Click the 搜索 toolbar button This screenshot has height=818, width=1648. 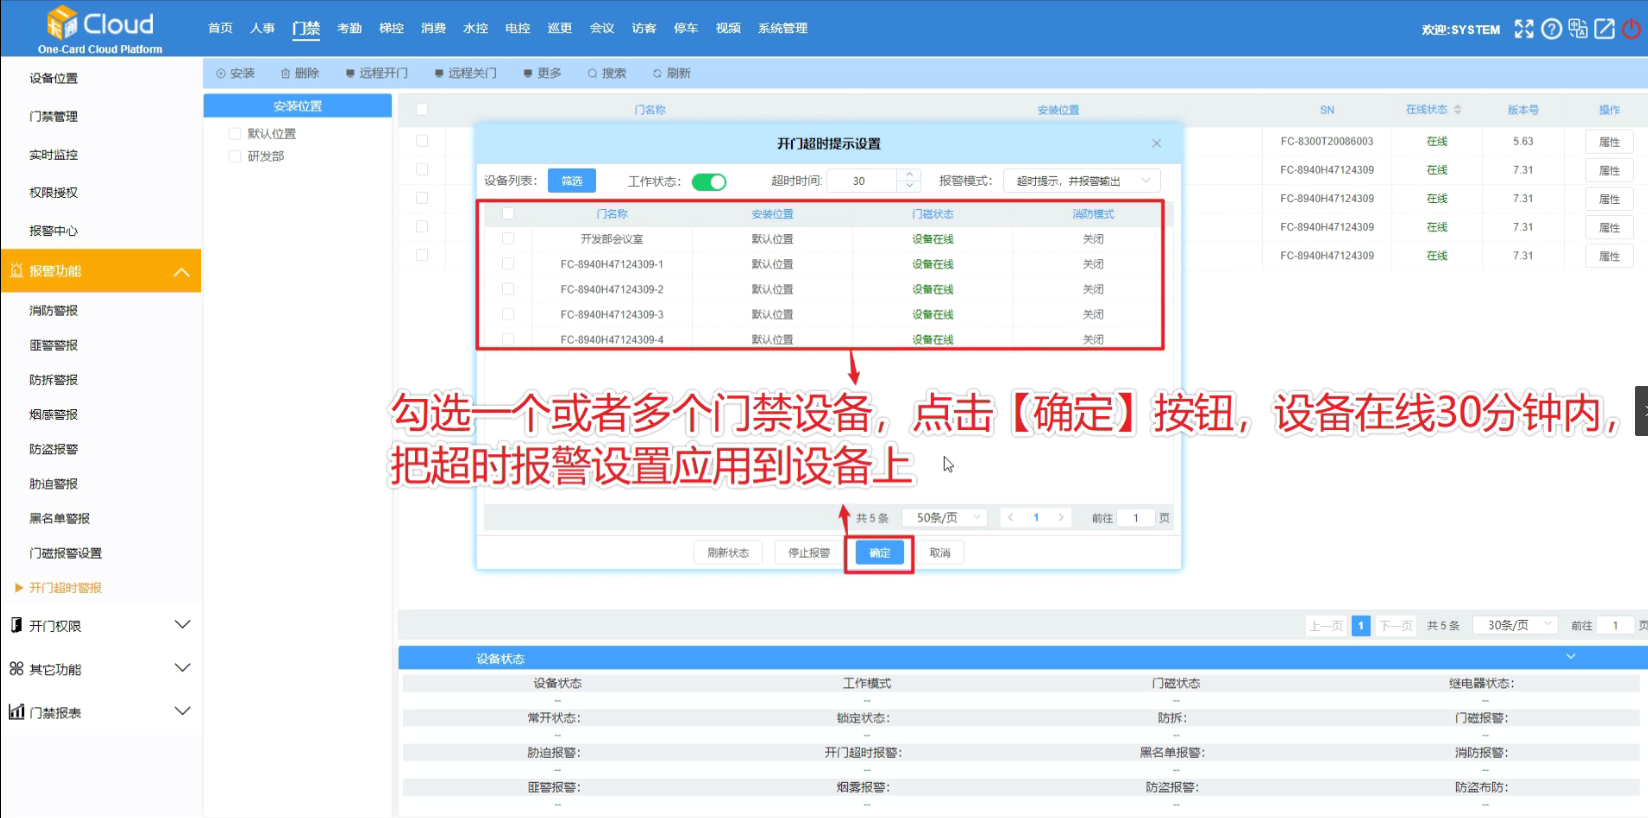tap(607, 73)
